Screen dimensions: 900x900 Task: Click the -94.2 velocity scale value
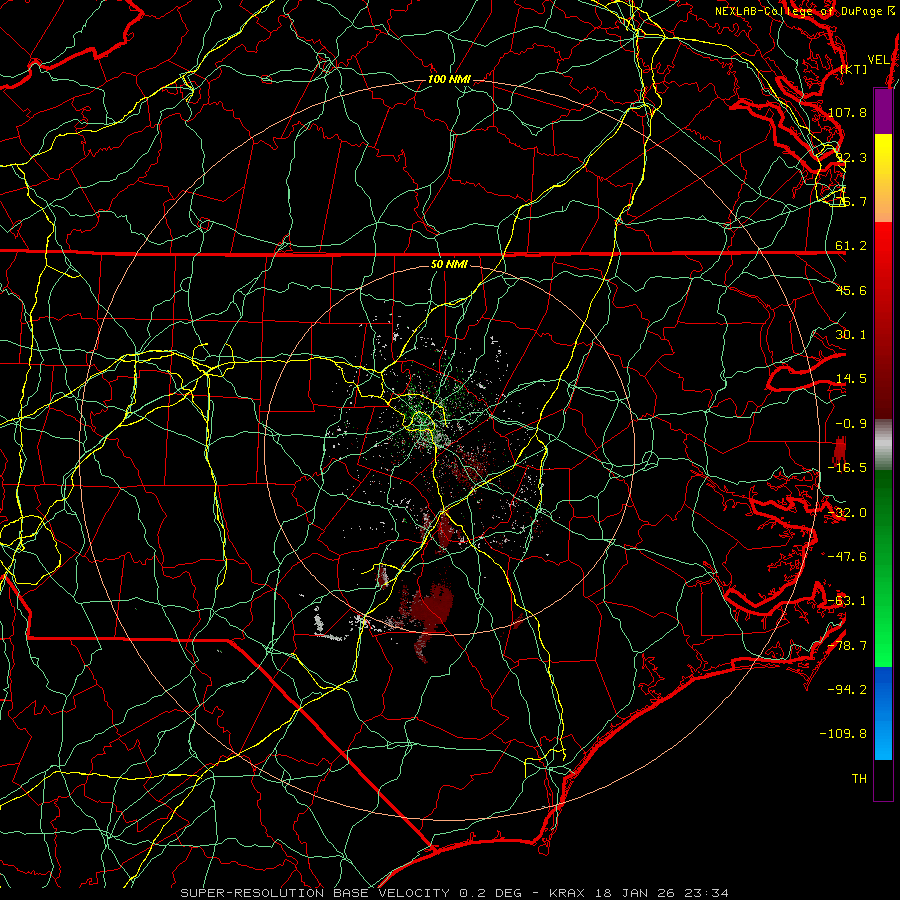tap(847, 690)
